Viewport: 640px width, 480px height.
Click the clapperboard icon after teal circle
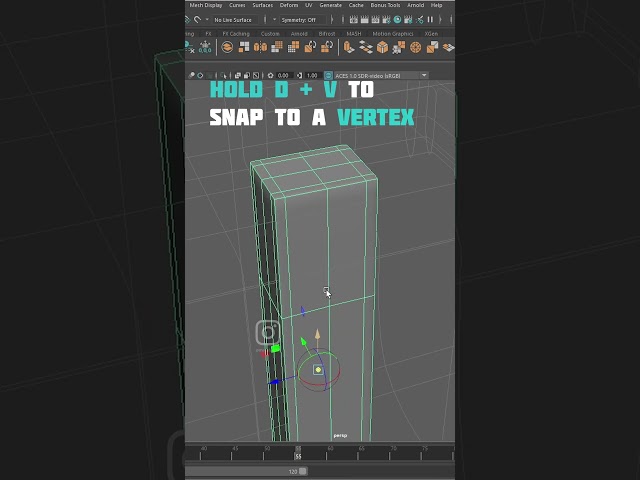tap(408, 20)
